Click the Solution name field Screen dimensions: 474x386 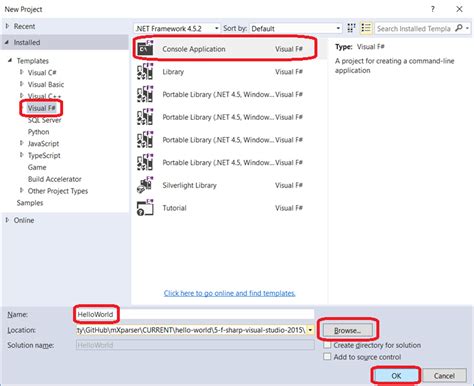[x=195, y=345]
